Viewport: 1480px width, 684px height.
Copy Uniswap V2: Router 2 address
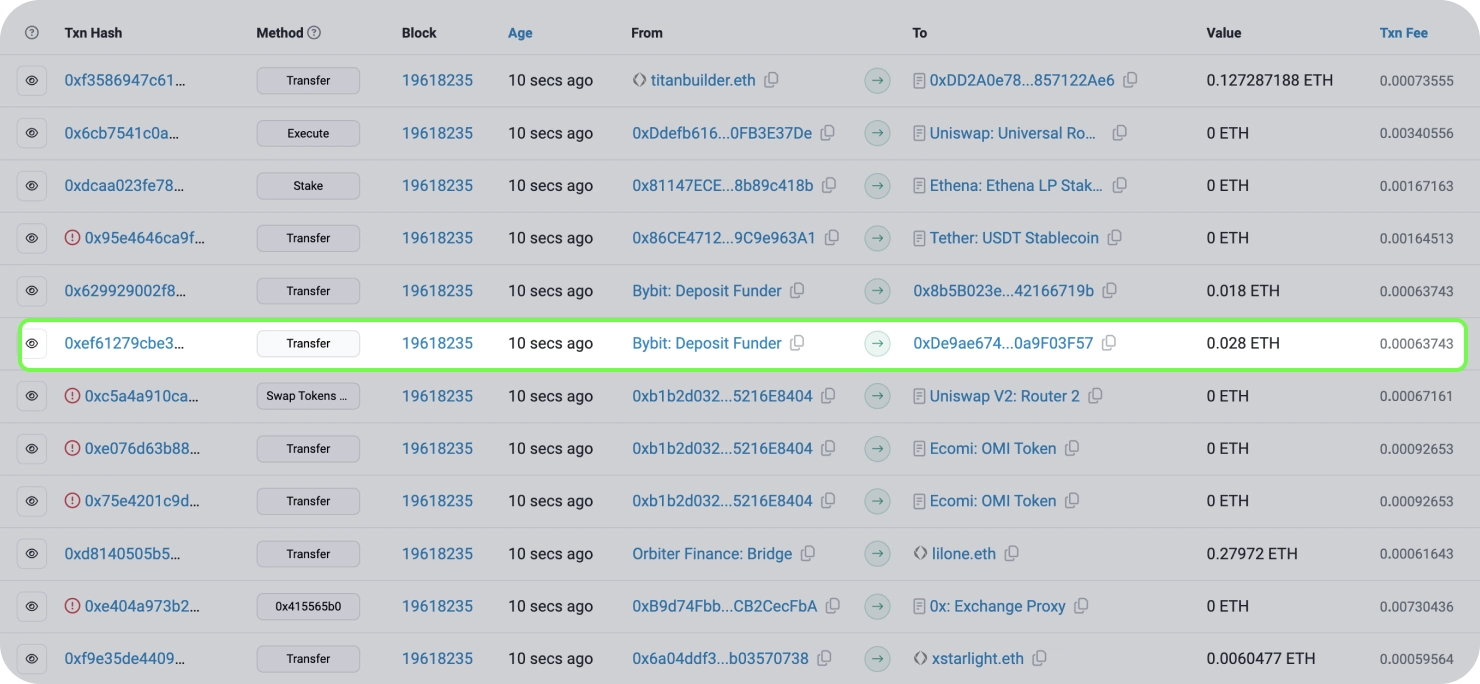click(x=1095, y=396)
